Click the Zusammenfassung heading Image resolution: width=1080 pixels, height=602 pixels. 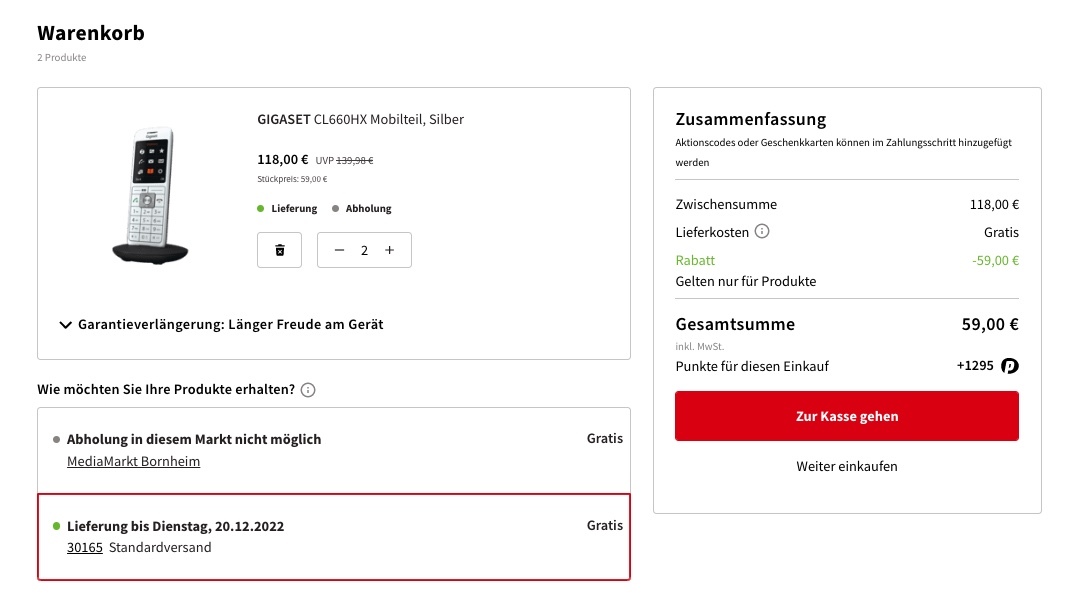click(x=751, y=119)
